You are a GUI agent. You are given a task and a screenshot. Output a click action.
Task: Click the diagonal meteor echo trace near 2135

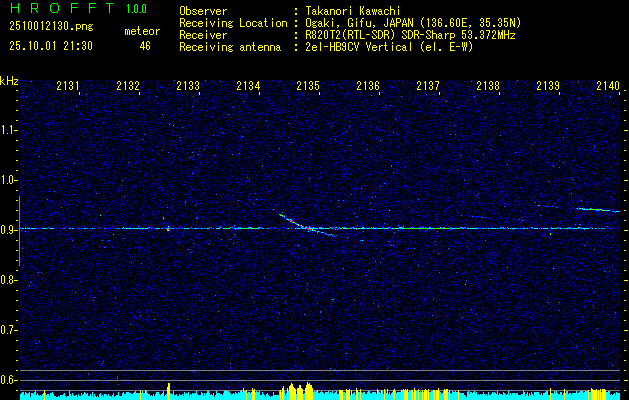pyautogui.click(x=305, y=224)
